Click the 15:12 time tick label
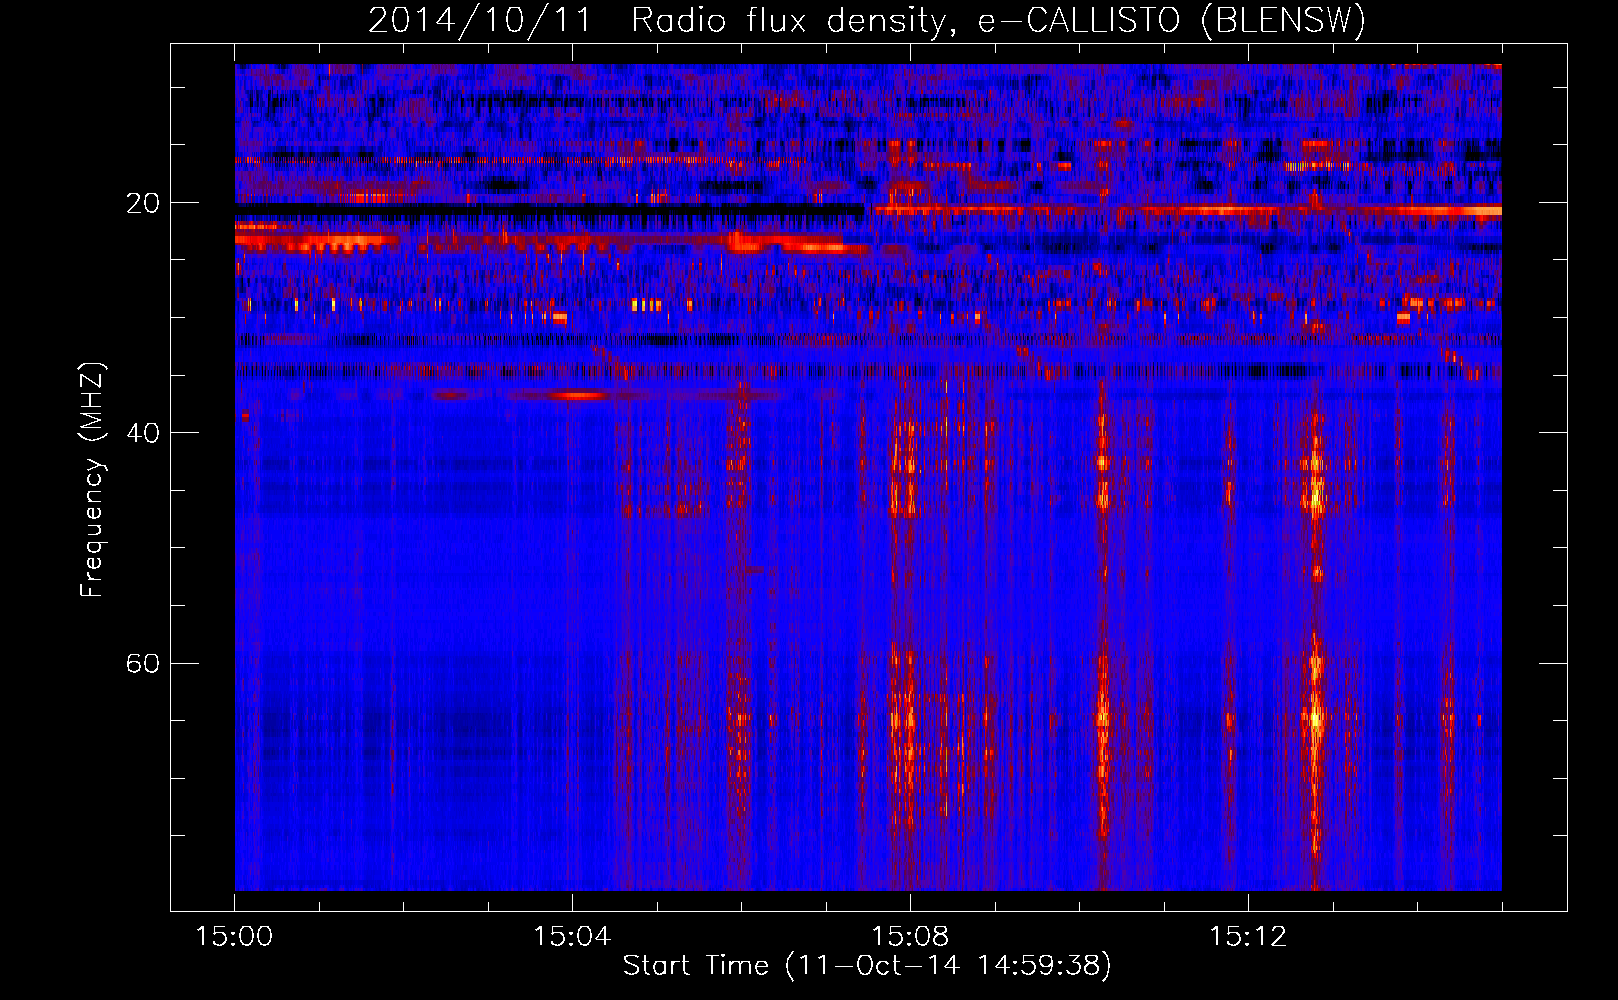 pos(1248,937)
